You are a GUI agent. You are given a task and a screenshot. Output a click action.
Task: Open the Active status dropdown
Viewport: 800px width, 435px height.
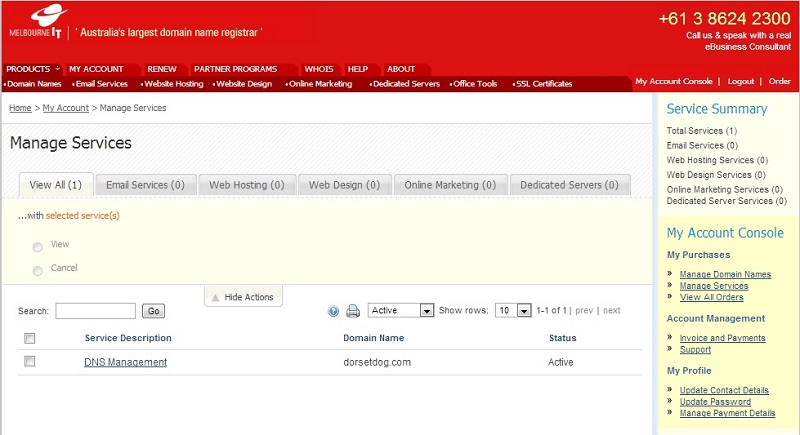pos(401,310)
